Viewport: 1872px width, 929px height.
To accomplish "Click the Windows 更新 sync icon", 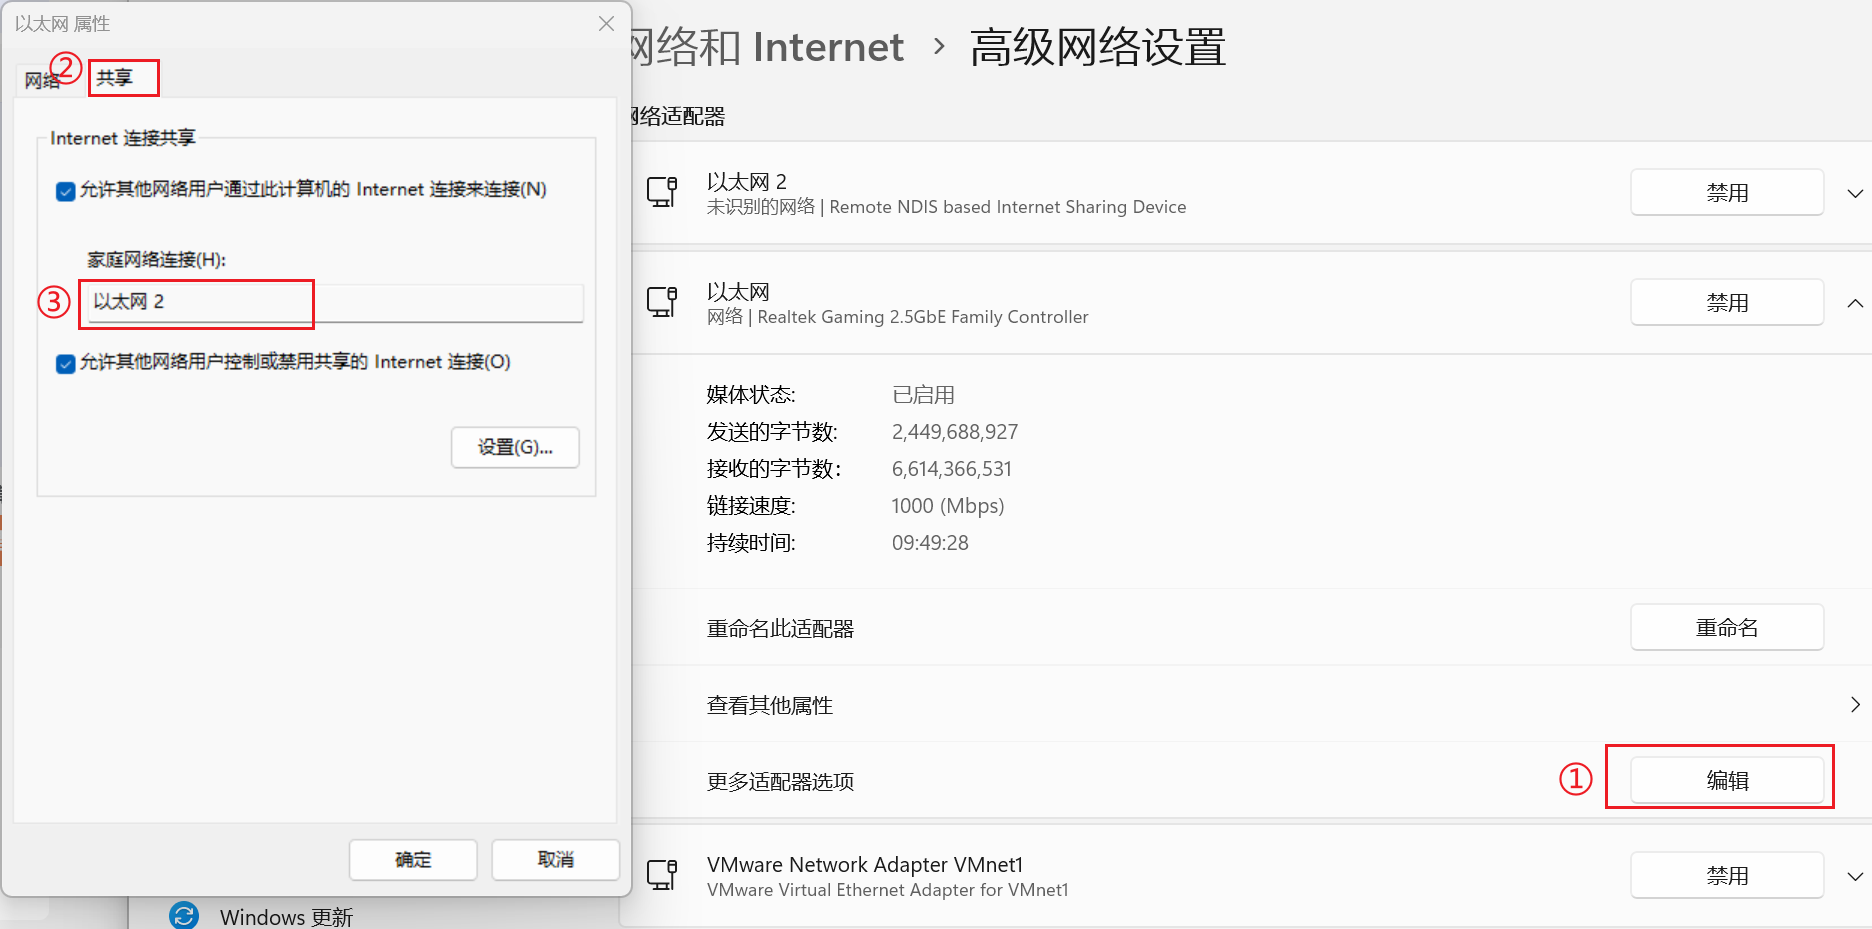I will [x=184, y=915].
